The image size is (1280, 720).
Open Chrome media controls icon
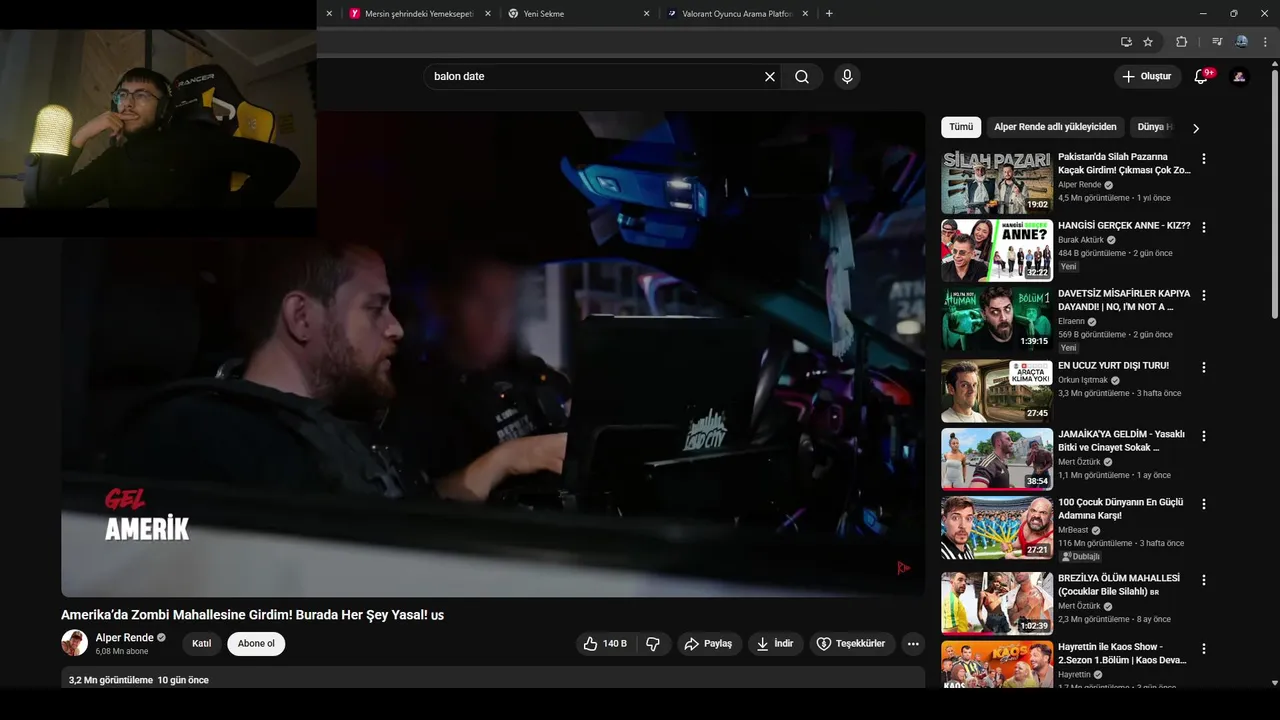coord(1217,42)
